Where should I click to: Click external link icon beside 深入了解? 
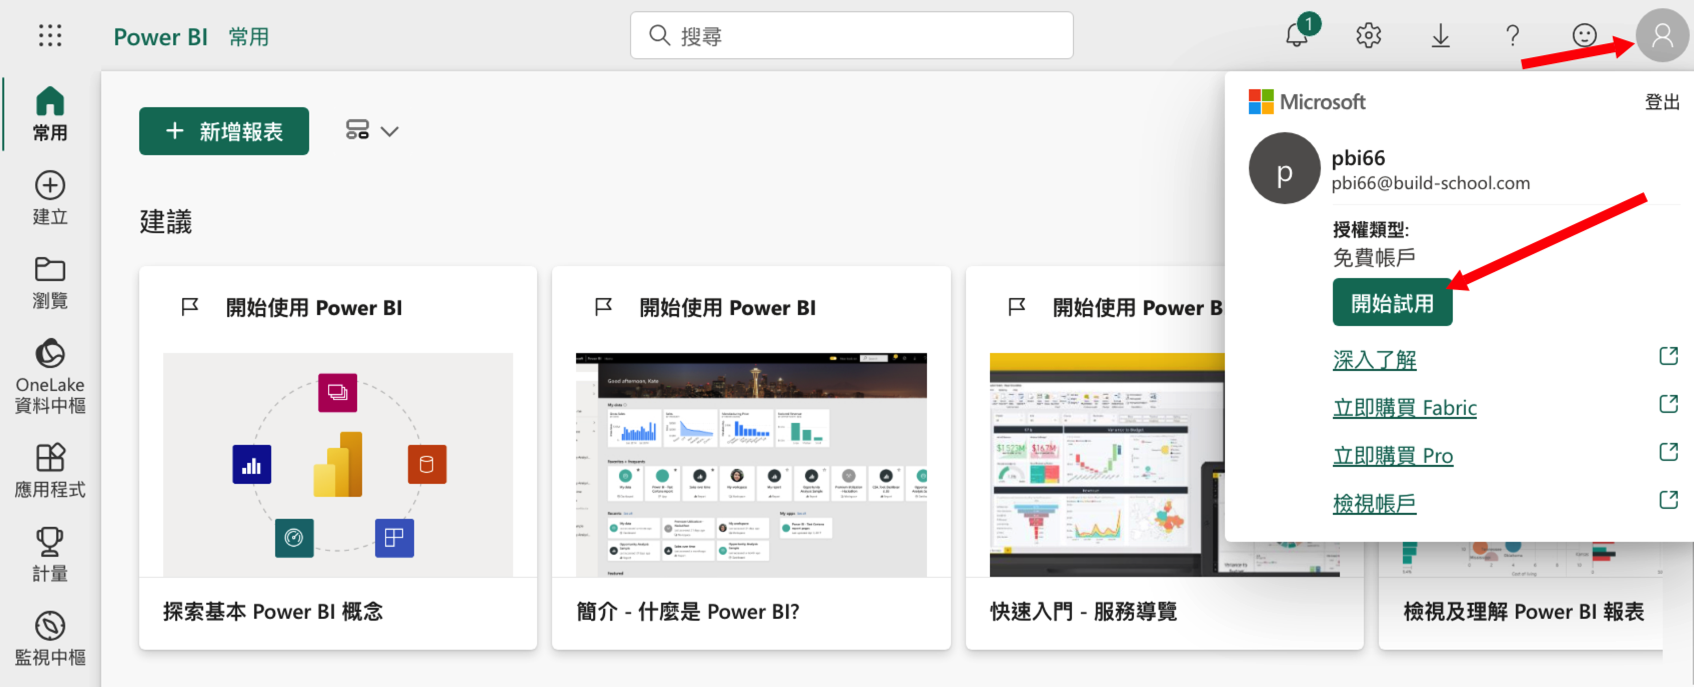click(x=1668, y=356)
